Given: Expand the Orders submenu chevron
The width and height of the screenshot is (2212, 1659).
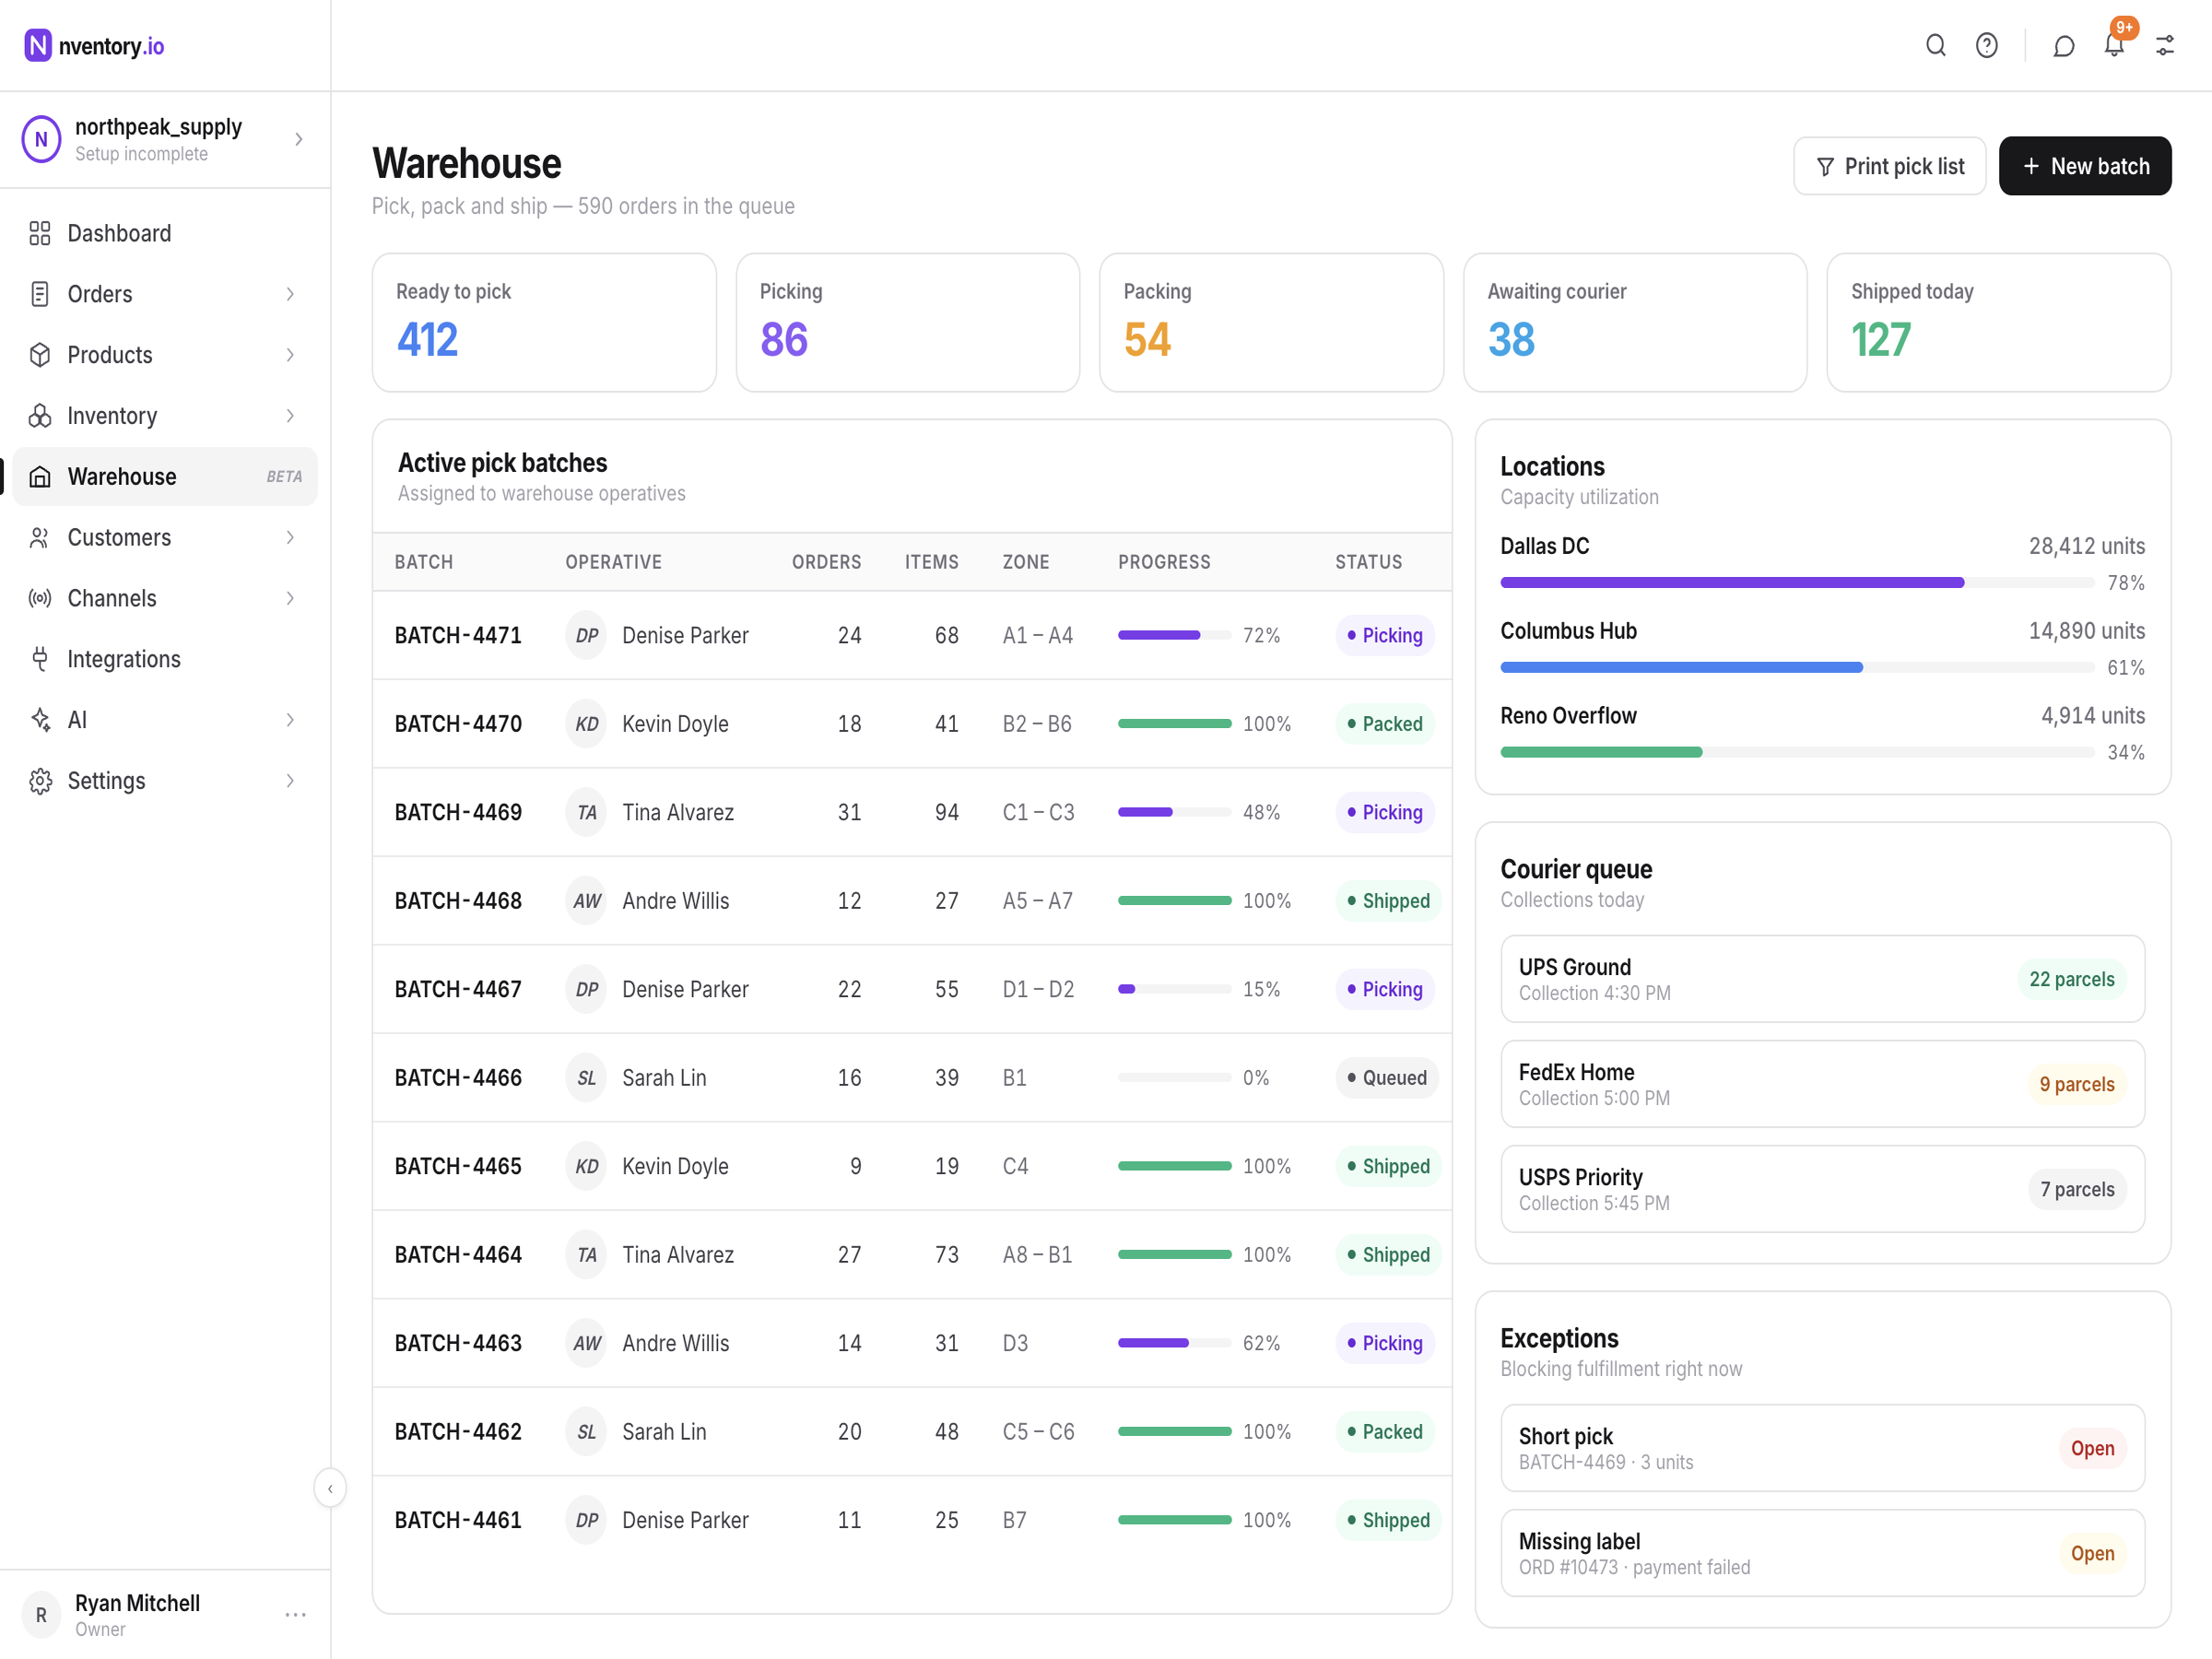Looking at the screenshot, I should tap(290, 294).
